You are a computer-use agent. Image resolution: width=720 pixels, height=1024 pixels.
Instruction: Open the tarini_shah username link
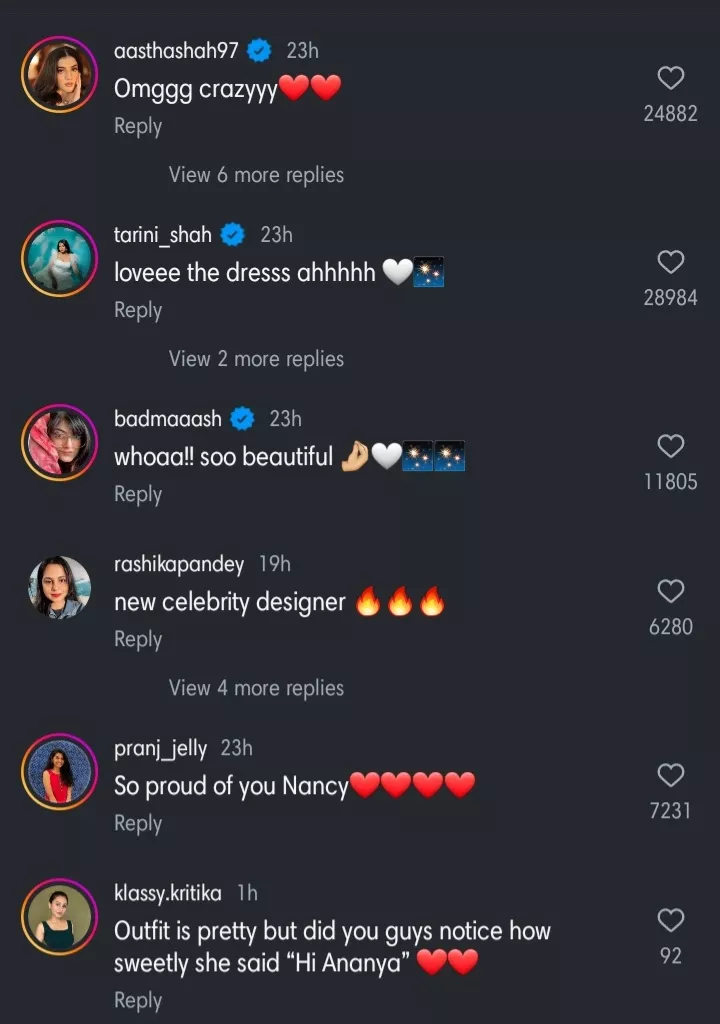click(x=163, y=235)
